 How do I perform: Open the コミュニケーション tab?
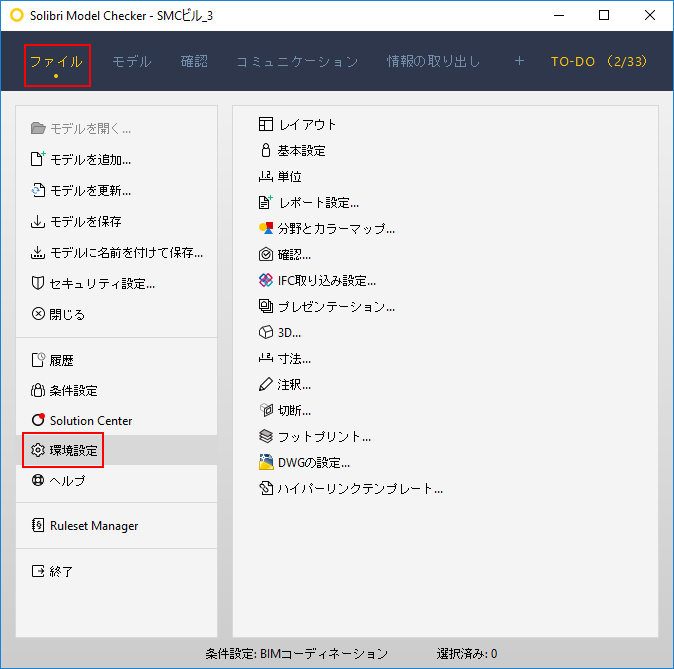297,61
